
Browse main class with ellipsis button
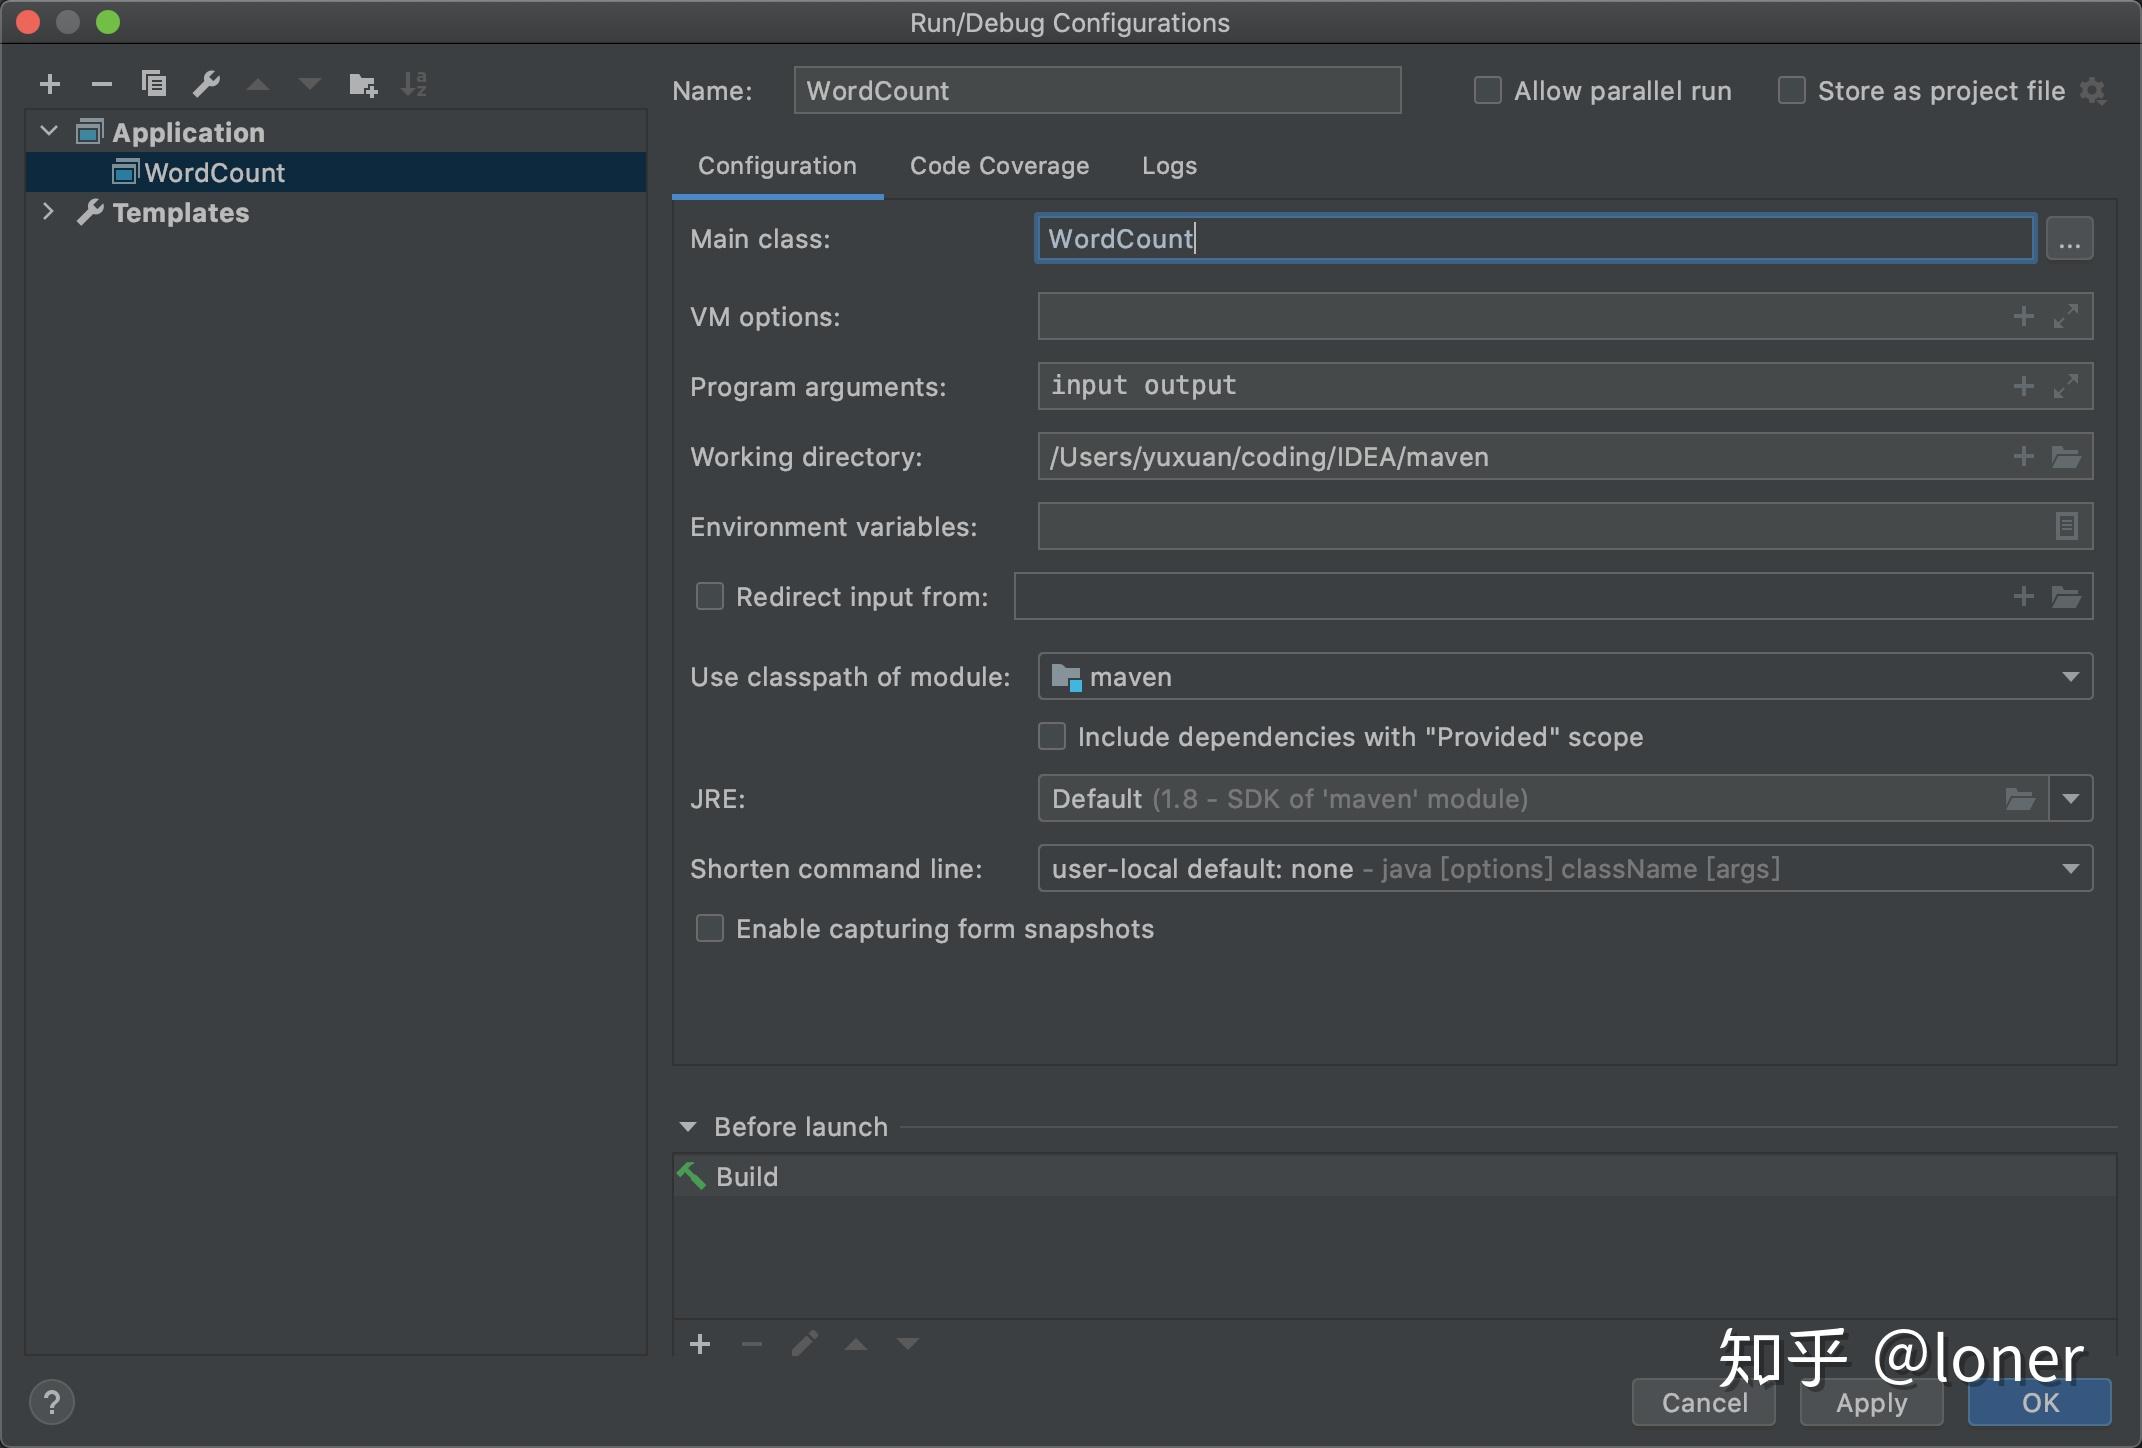[x=2069, y=239]
